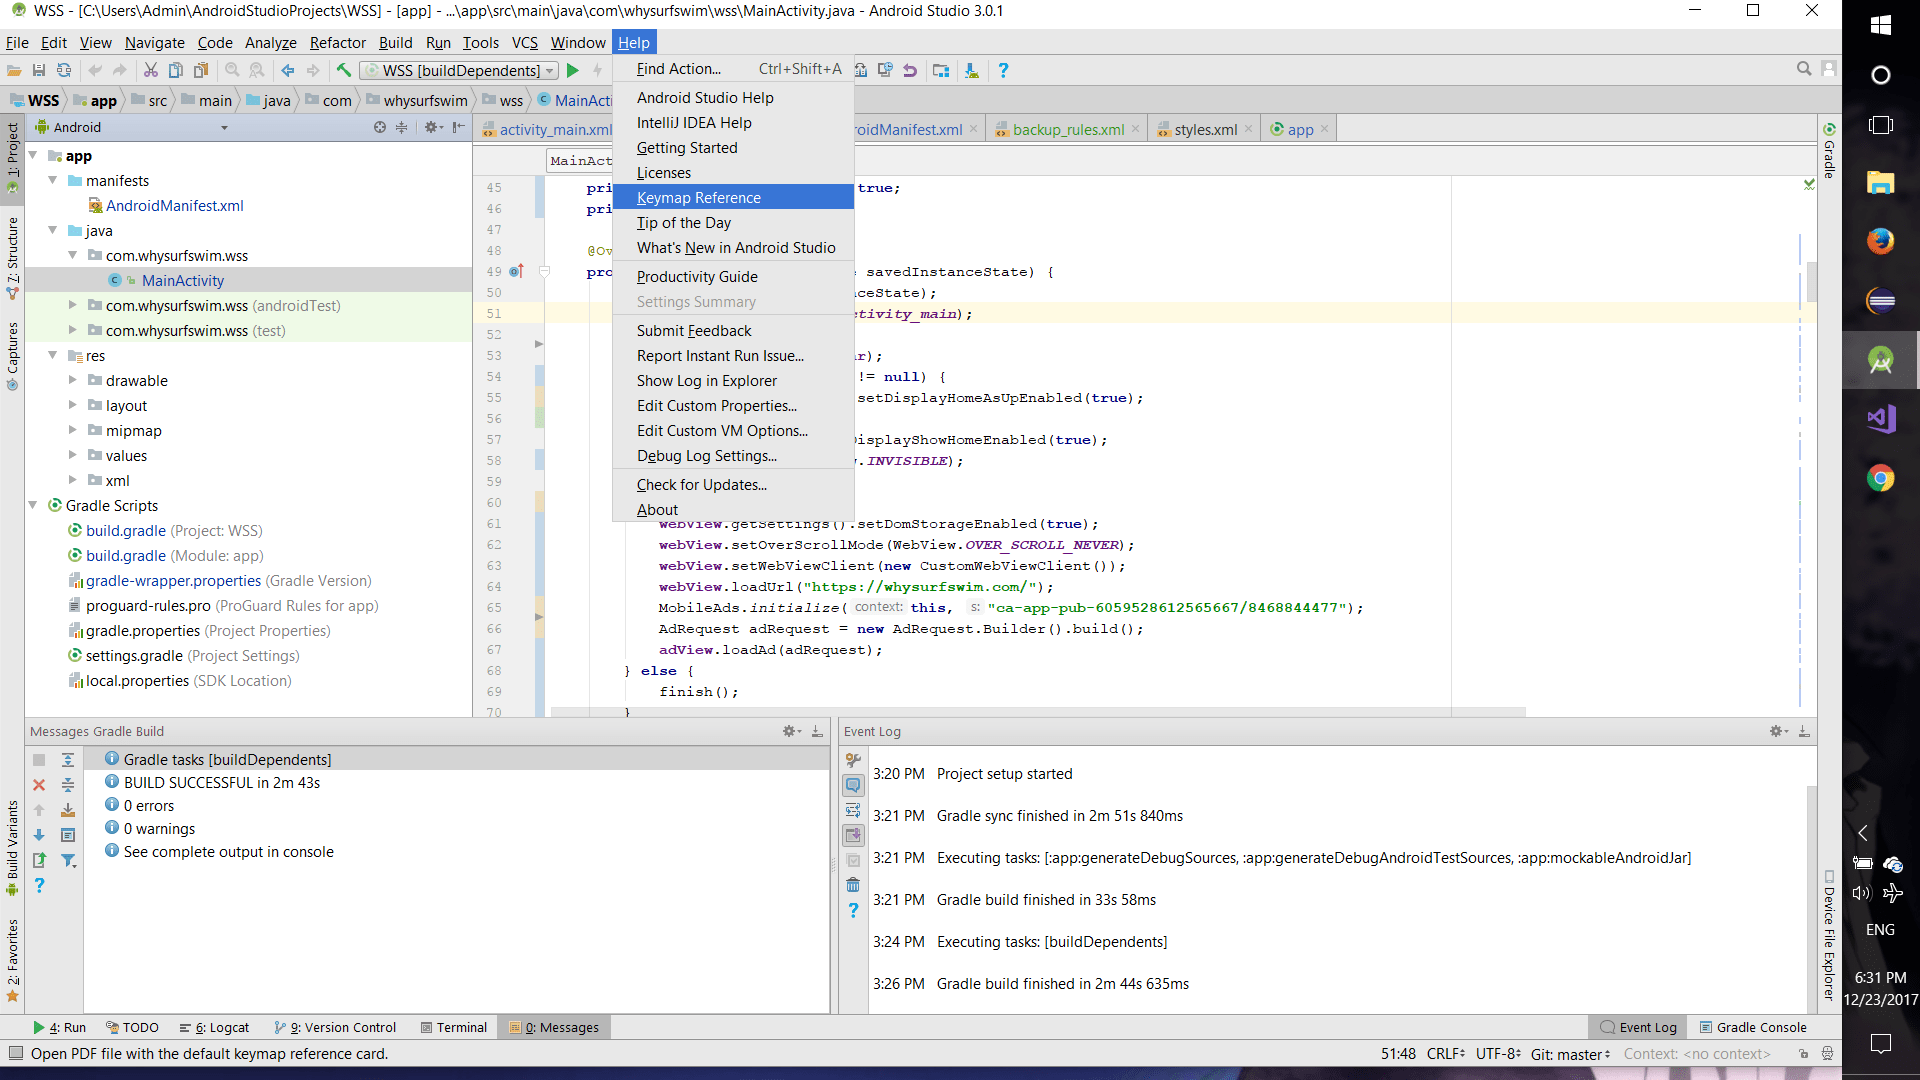Clear Event Log entries with the trash icon
The height and width of the screenshot is (1080, 1920).
click(x=853, y=884)
